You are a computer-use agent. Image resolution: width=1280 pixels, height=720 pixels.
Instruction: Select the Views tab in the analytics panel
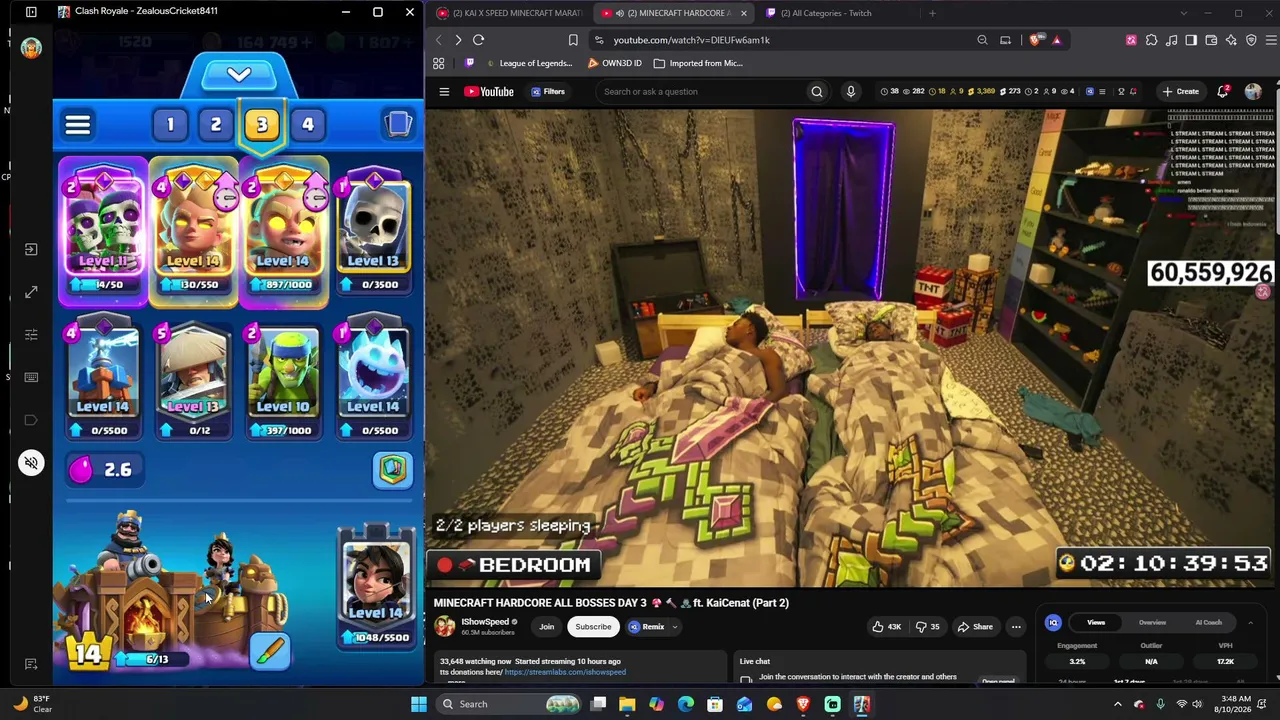tap(1096, 623)
